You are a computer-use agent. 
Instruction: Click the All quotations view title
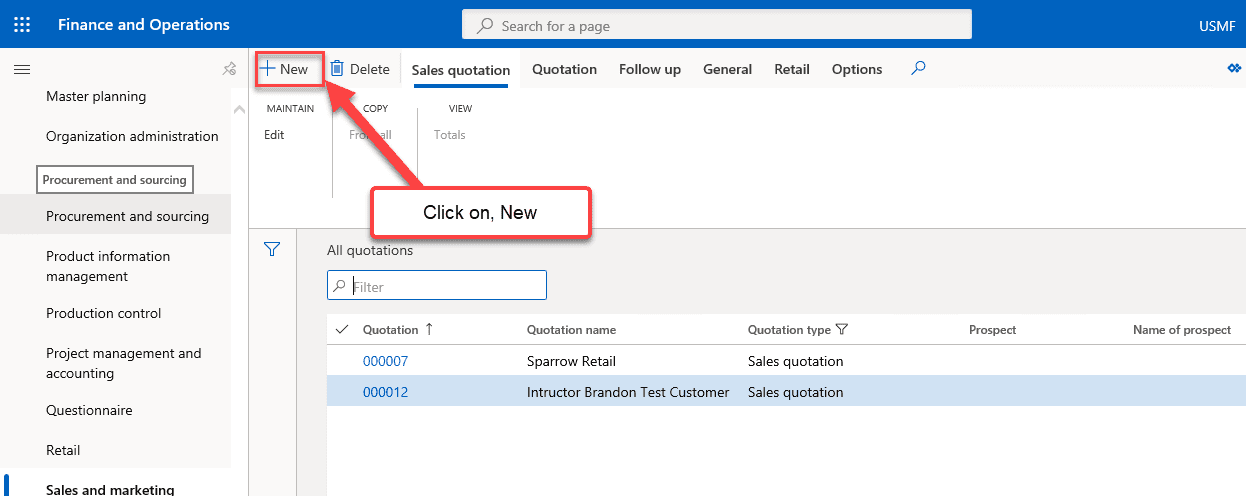370,250
